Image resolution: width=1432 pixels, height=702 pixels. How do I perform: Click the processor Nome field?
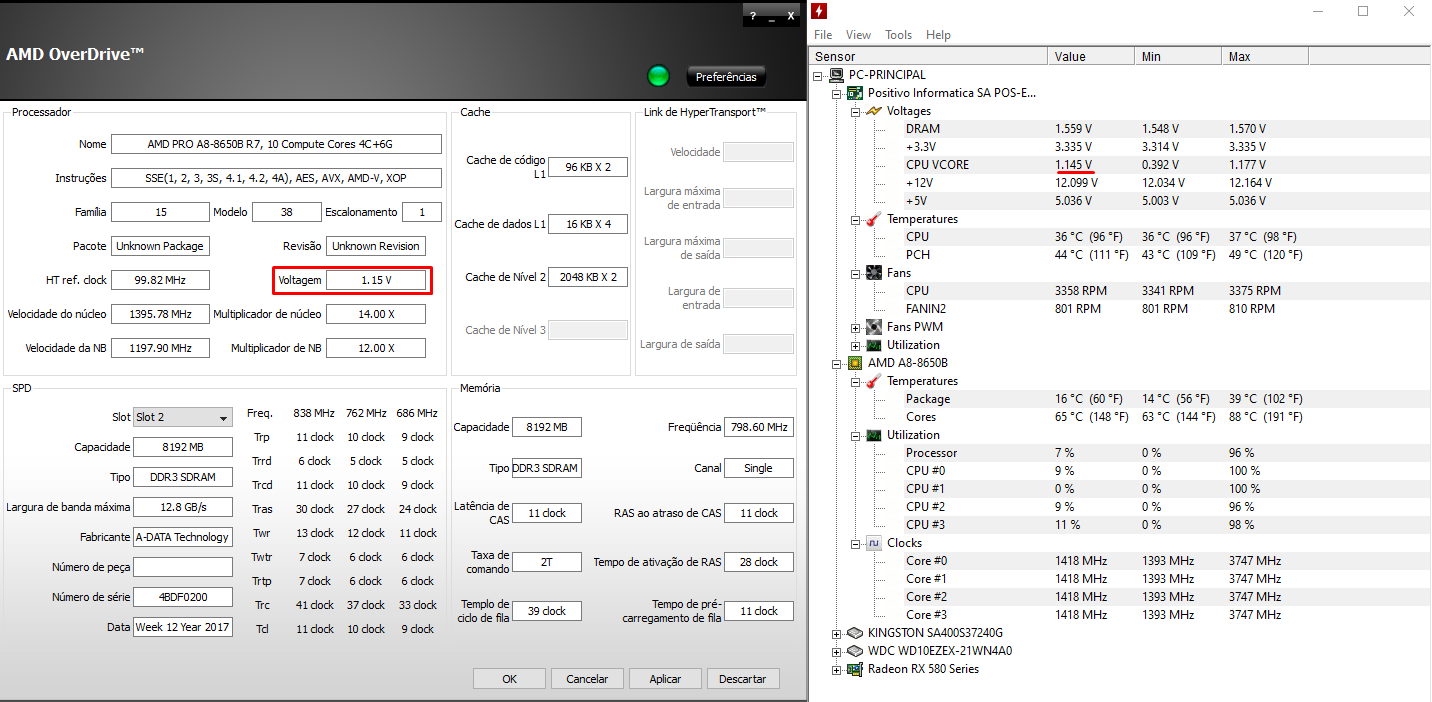pos(276,144)
